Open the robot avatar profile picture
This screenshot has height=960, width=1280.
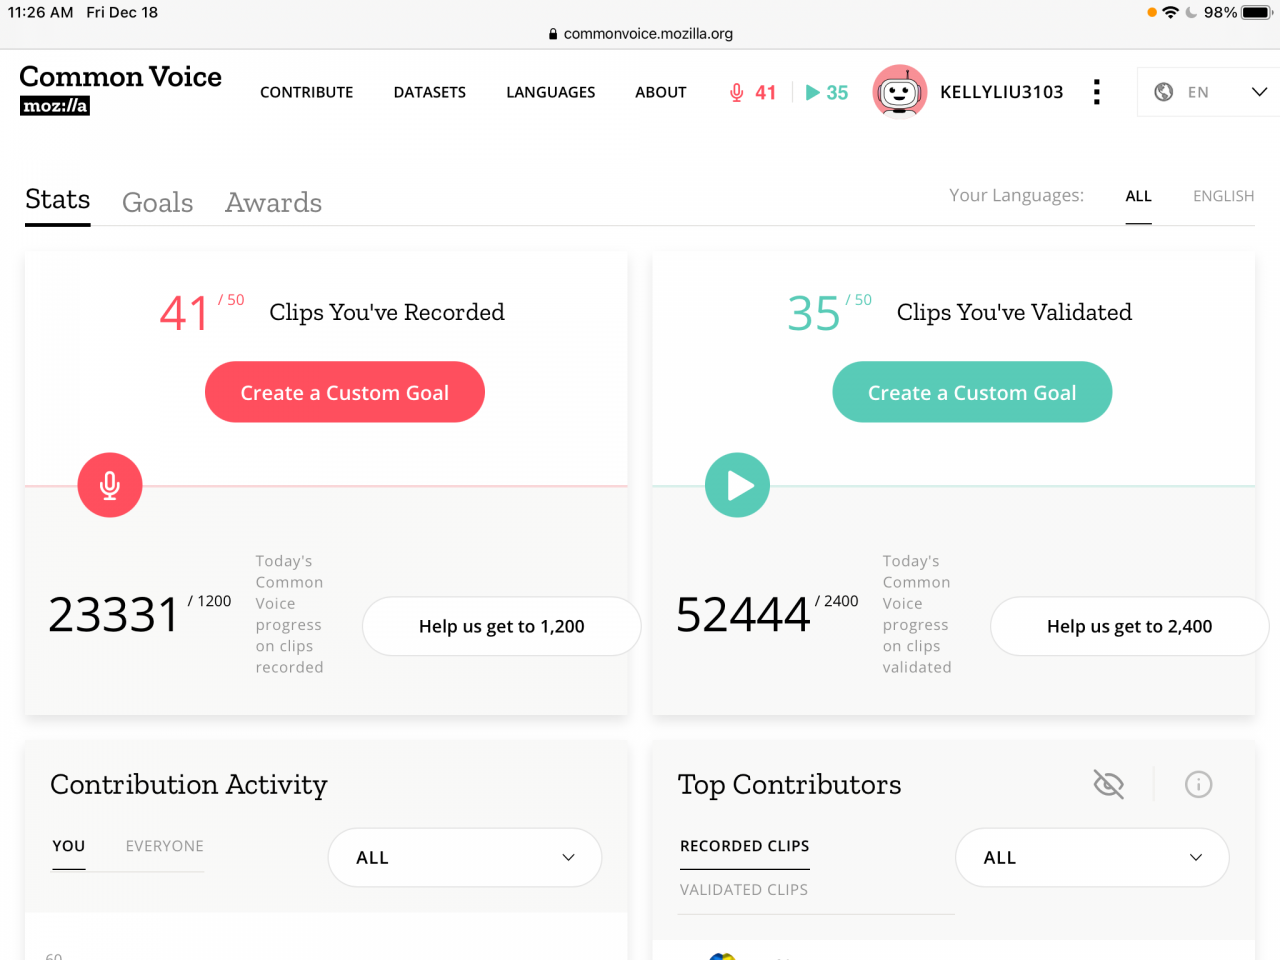(899, 92)
